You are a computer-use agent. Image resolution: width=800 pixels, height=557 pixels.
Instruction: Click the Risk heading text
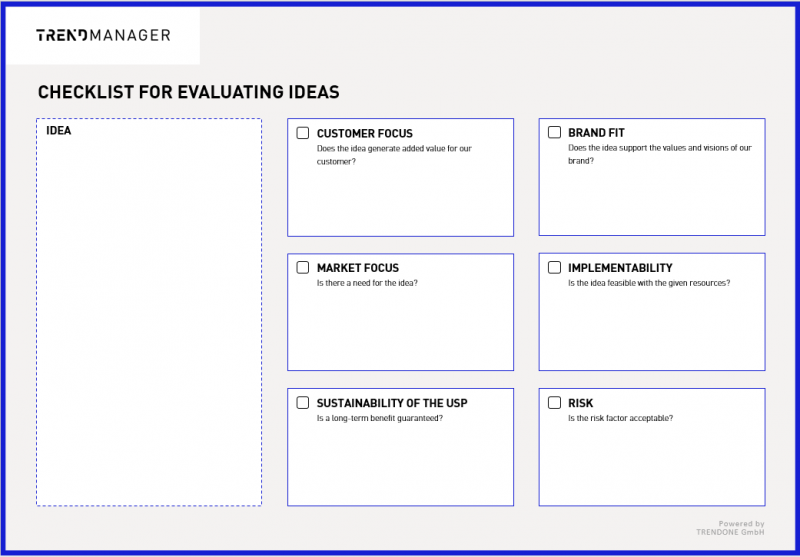pos(580,403)
